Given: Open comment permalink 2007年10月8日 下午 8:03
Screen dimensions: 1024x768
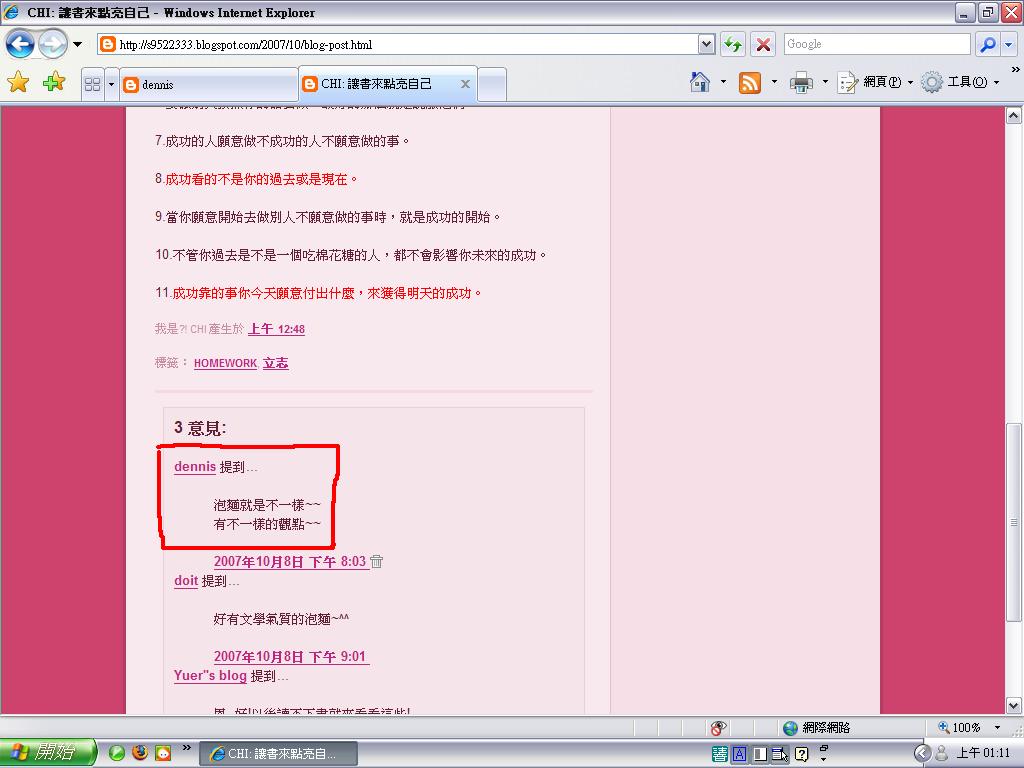Looking at the screenshot, I should point(290,562).
